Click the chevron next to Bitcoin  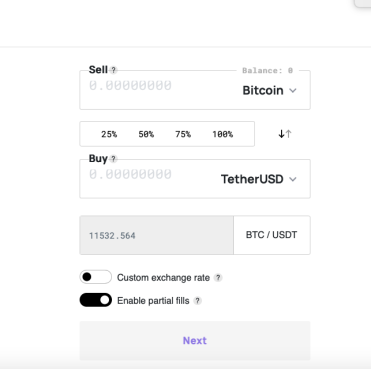click(x=293, y=91)
